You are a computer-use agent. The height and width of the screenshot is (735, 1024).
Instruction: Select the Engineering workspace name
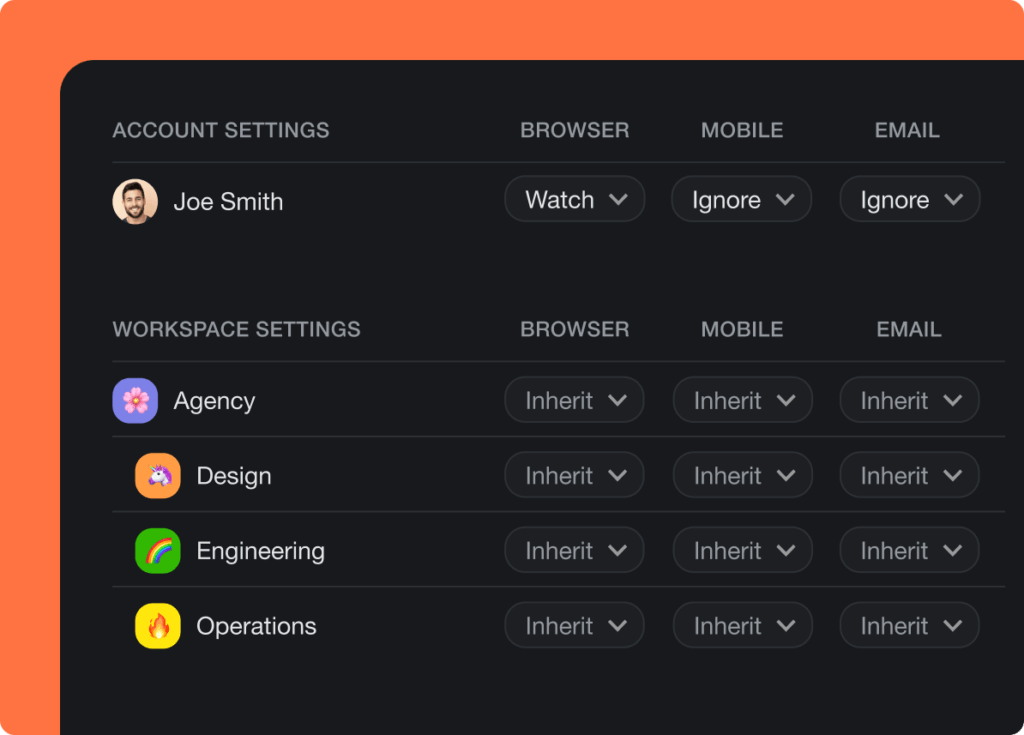pyautogui.click(x=260, y=550)
